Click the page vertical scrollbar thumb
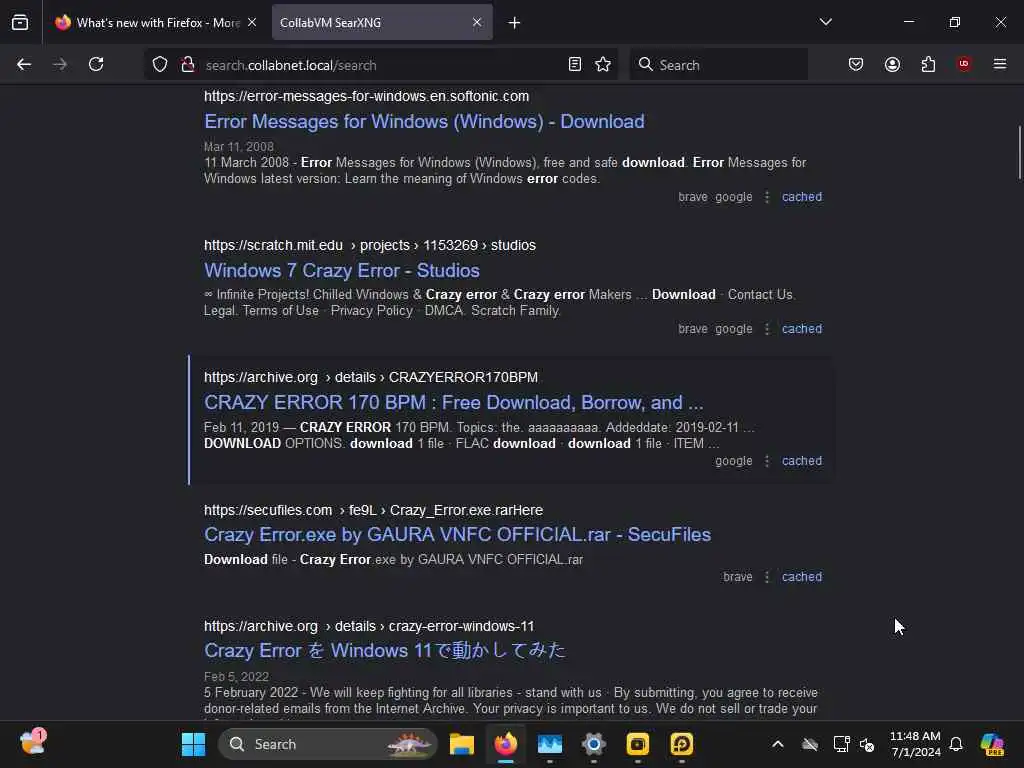The image size is (1024, 768). pyautogui.click(x=1019, y=152)
